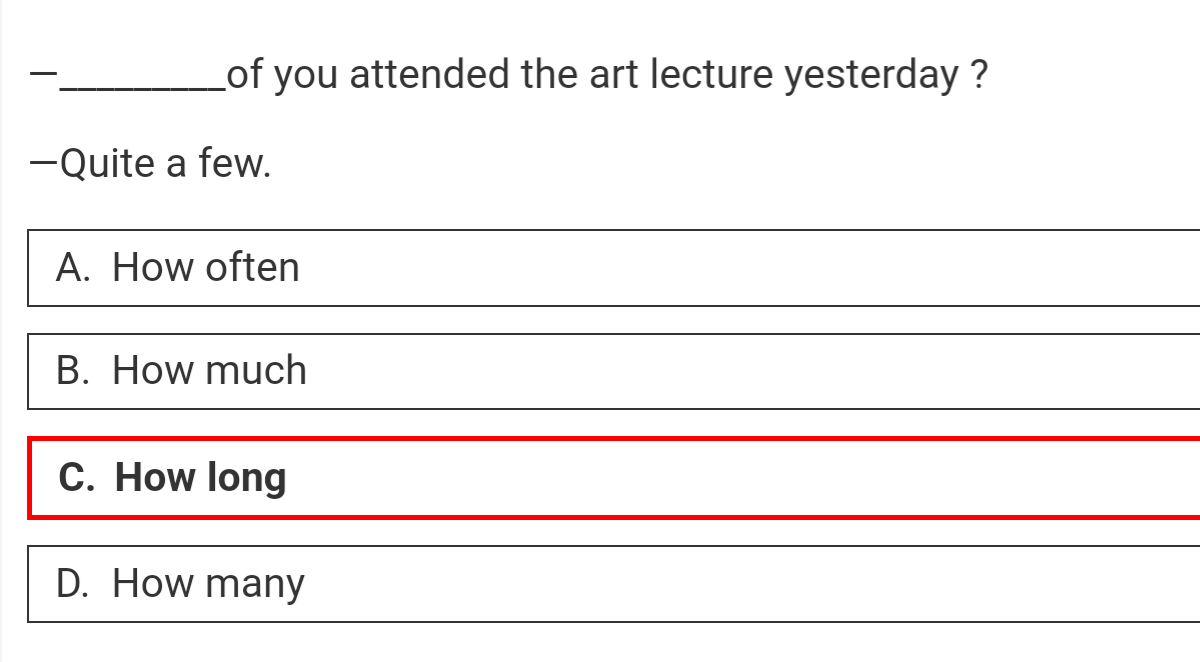Click the letter 'D.' label

74,584
